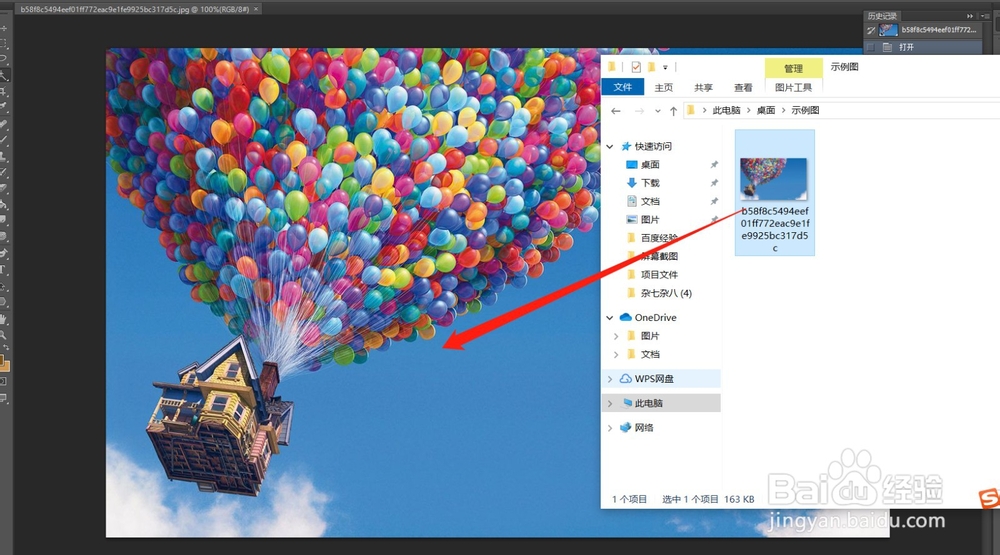
Task: Open 下载 in navigation pane
Action: point(650,183)
